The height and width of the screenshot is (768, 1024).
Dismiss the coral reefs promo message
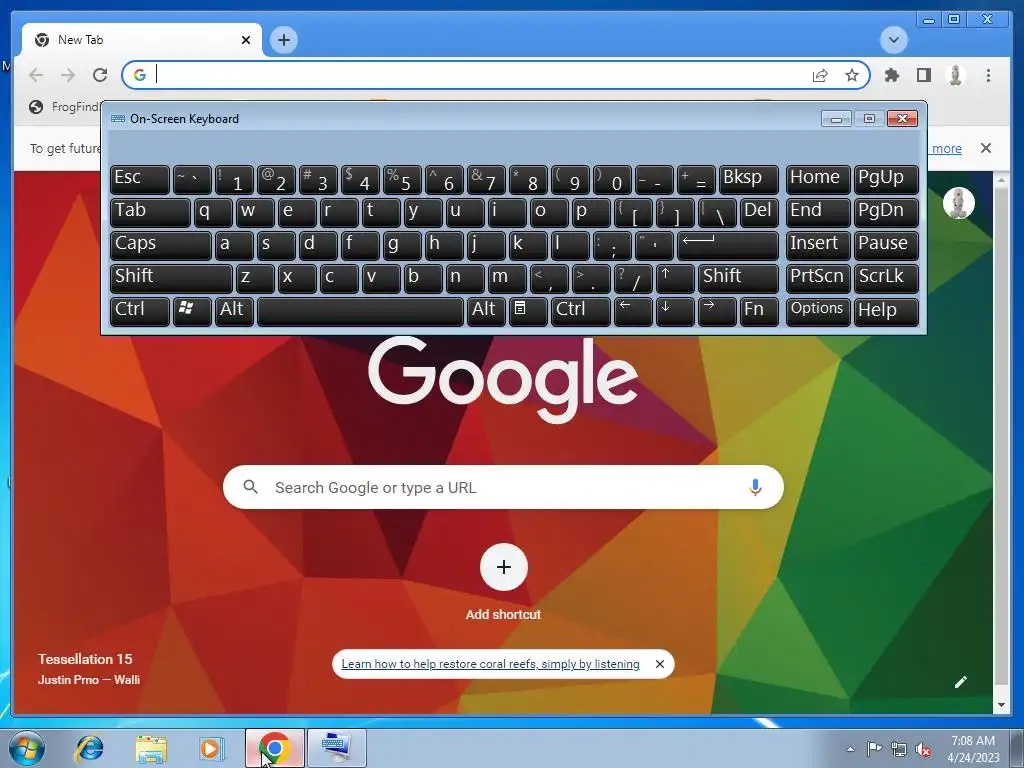coord(660,664)
